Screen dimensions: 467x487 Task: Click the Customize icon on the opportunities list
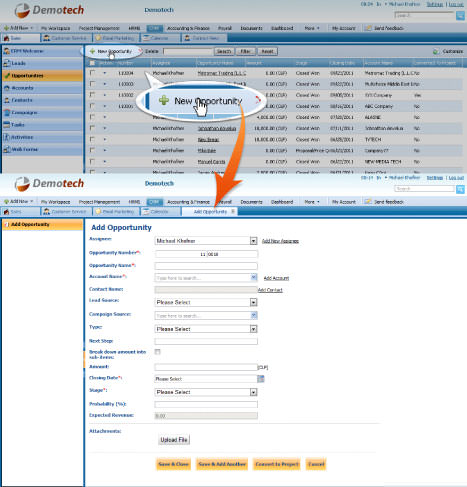(x=436, y=52)
